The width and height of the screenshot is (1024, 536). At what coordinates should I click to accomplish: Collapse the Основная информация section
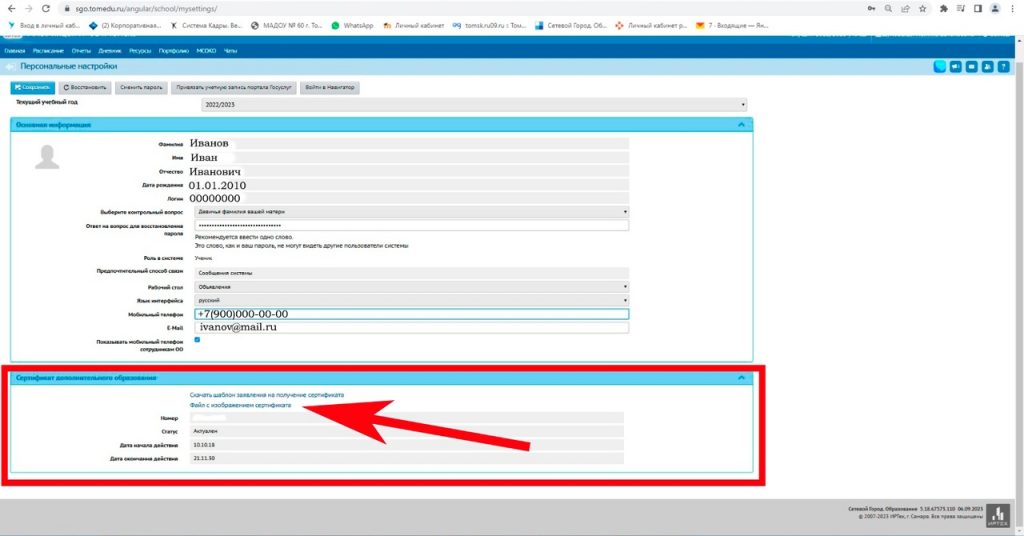[741, 125]
